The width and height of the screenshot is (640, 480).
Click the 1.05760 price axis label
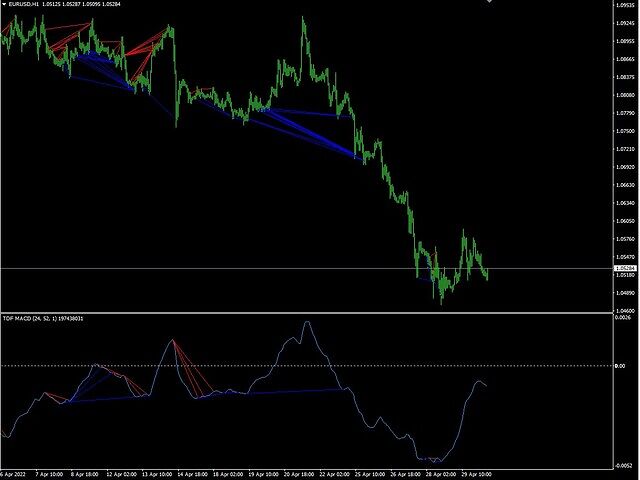(x=625, y=239)
